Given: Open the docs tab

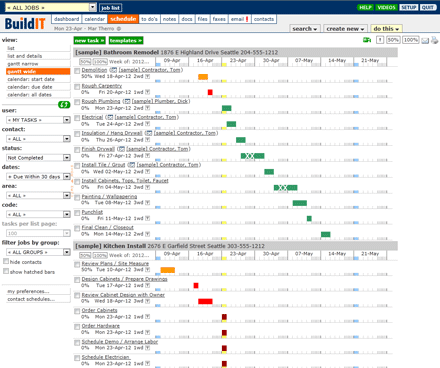Looking at the screenshot, I should coord(187,19).
